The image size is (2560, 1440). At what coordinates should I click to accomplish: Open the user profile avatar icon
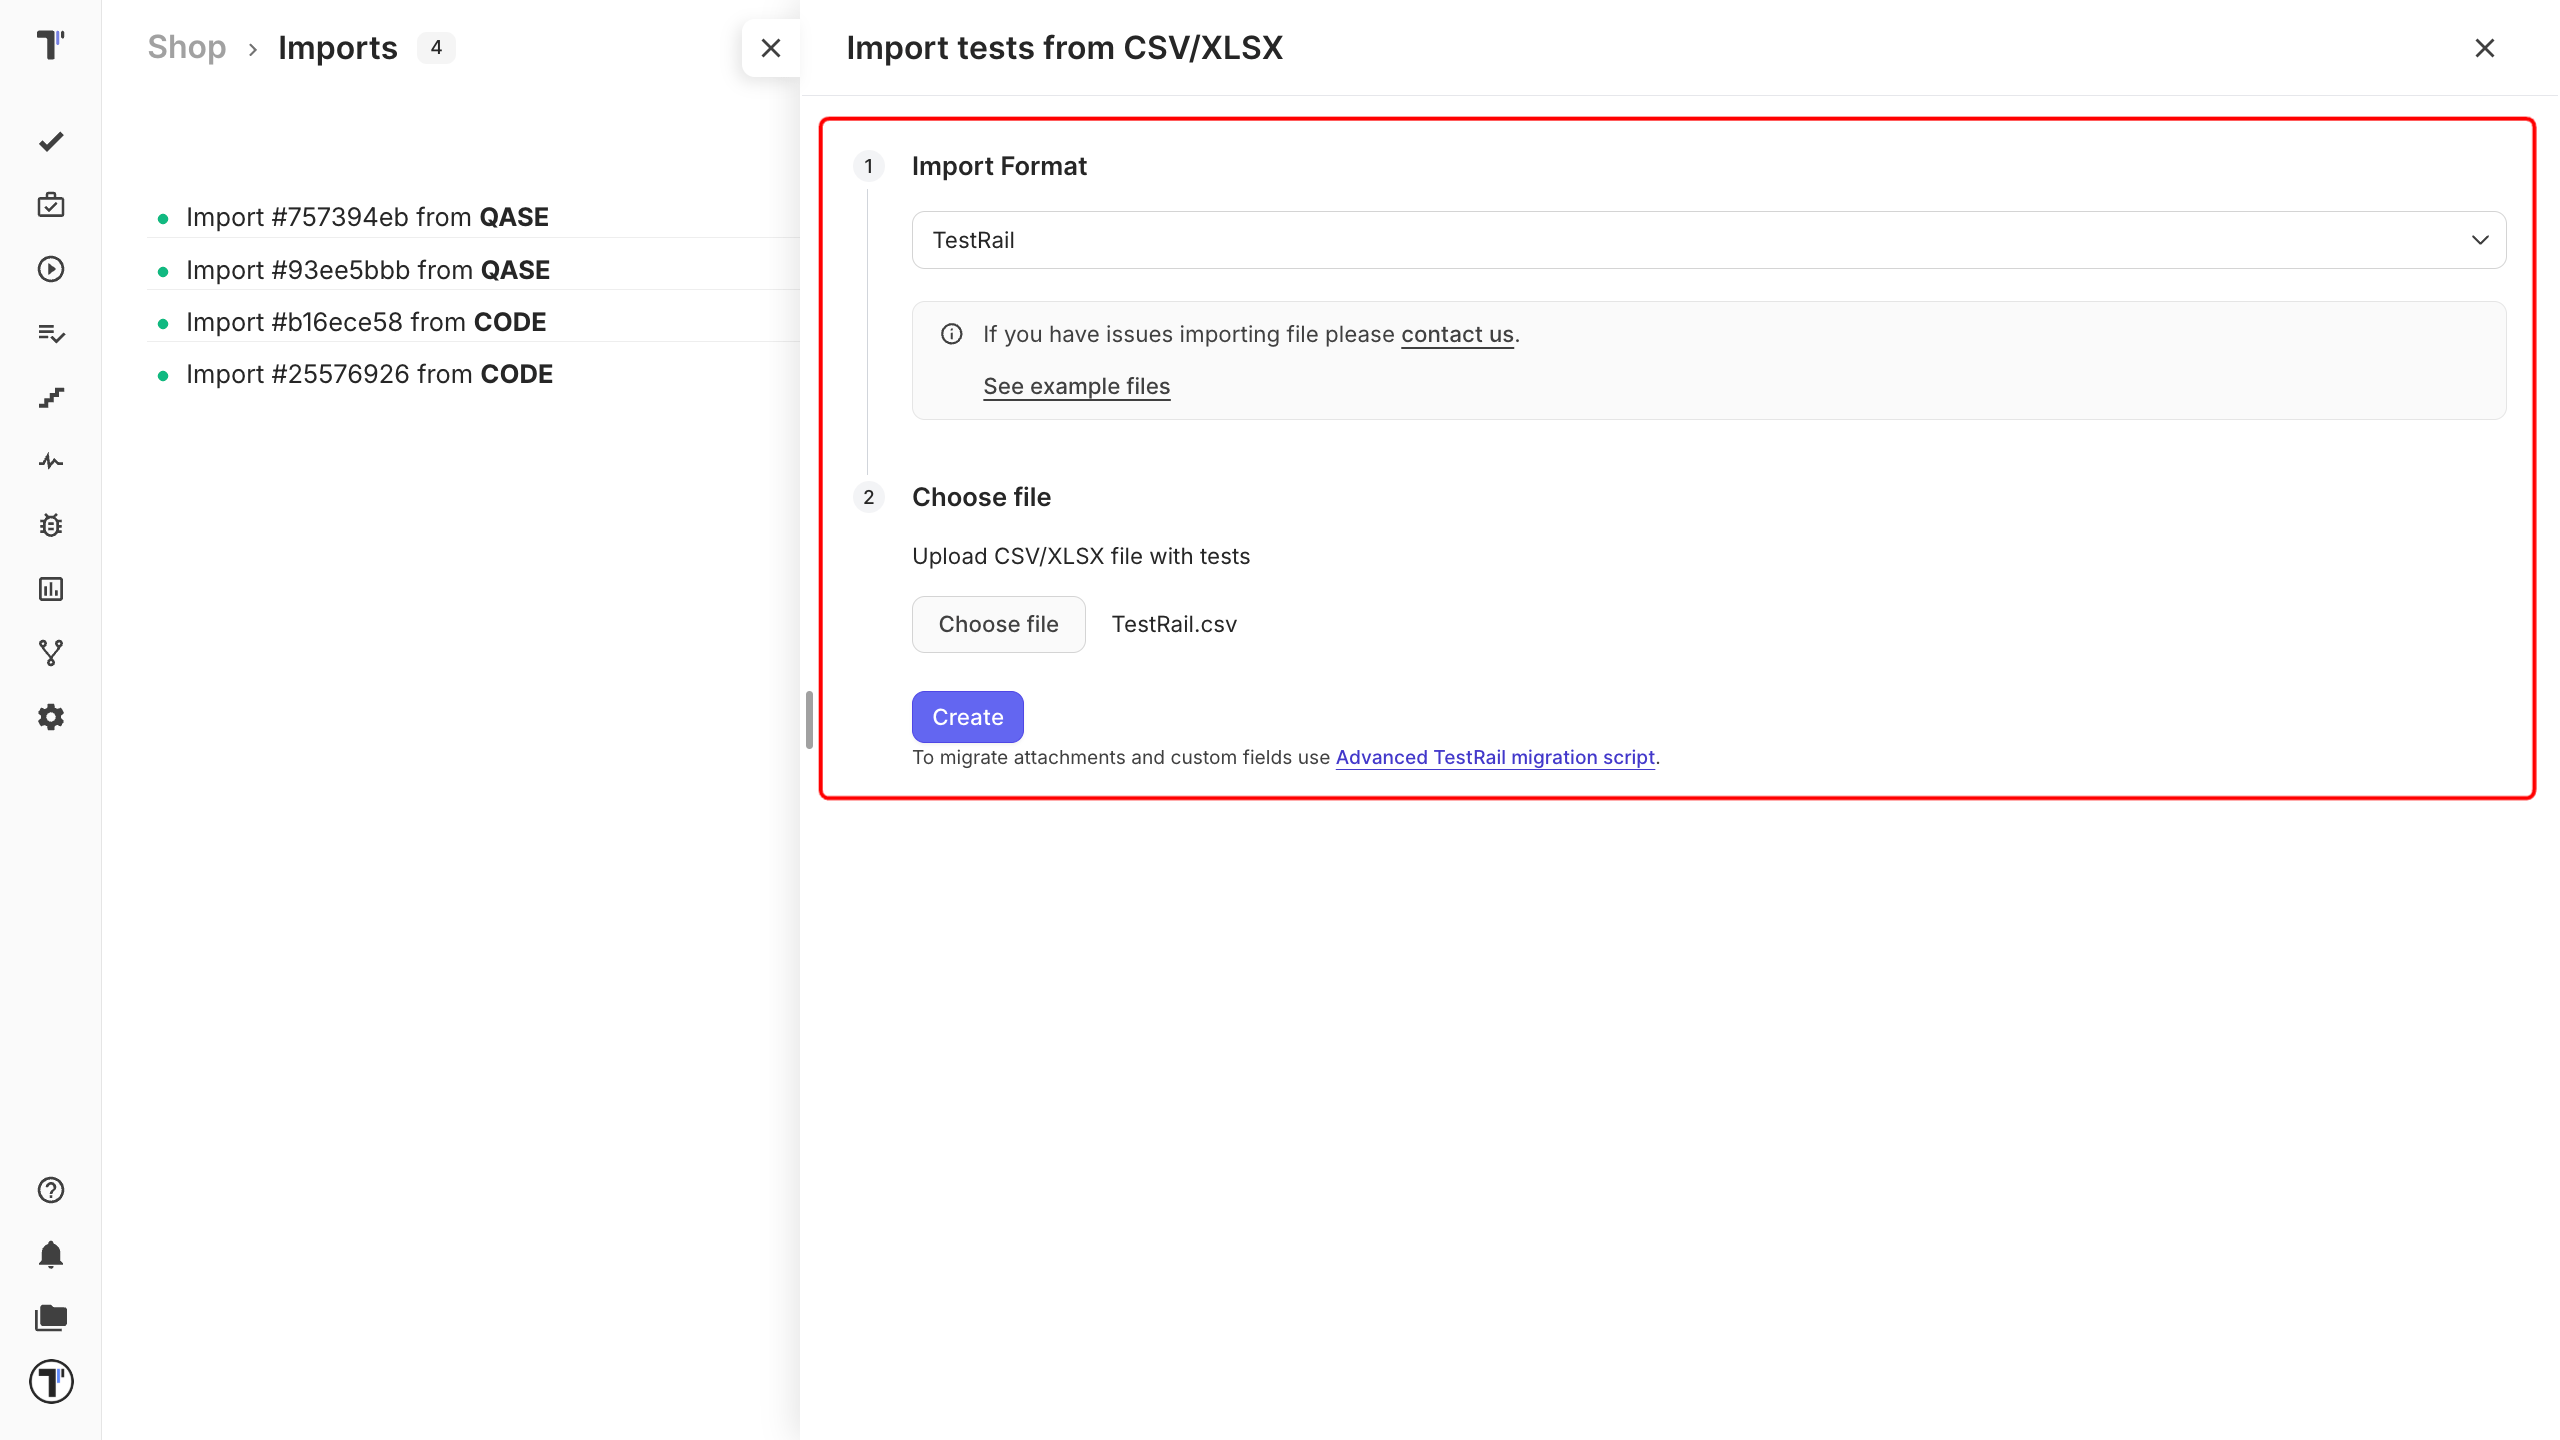click(x=51, y=1382)
